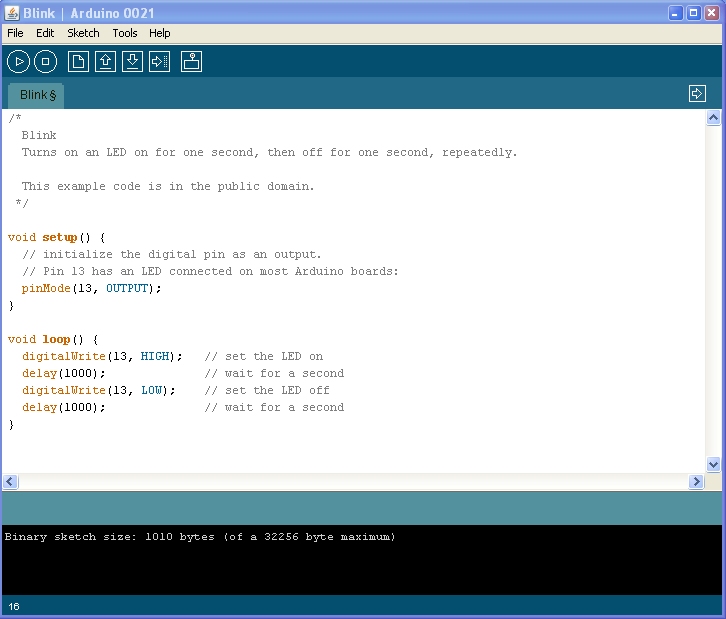Click the Arduino icon in title bar

tap(10, 13)
